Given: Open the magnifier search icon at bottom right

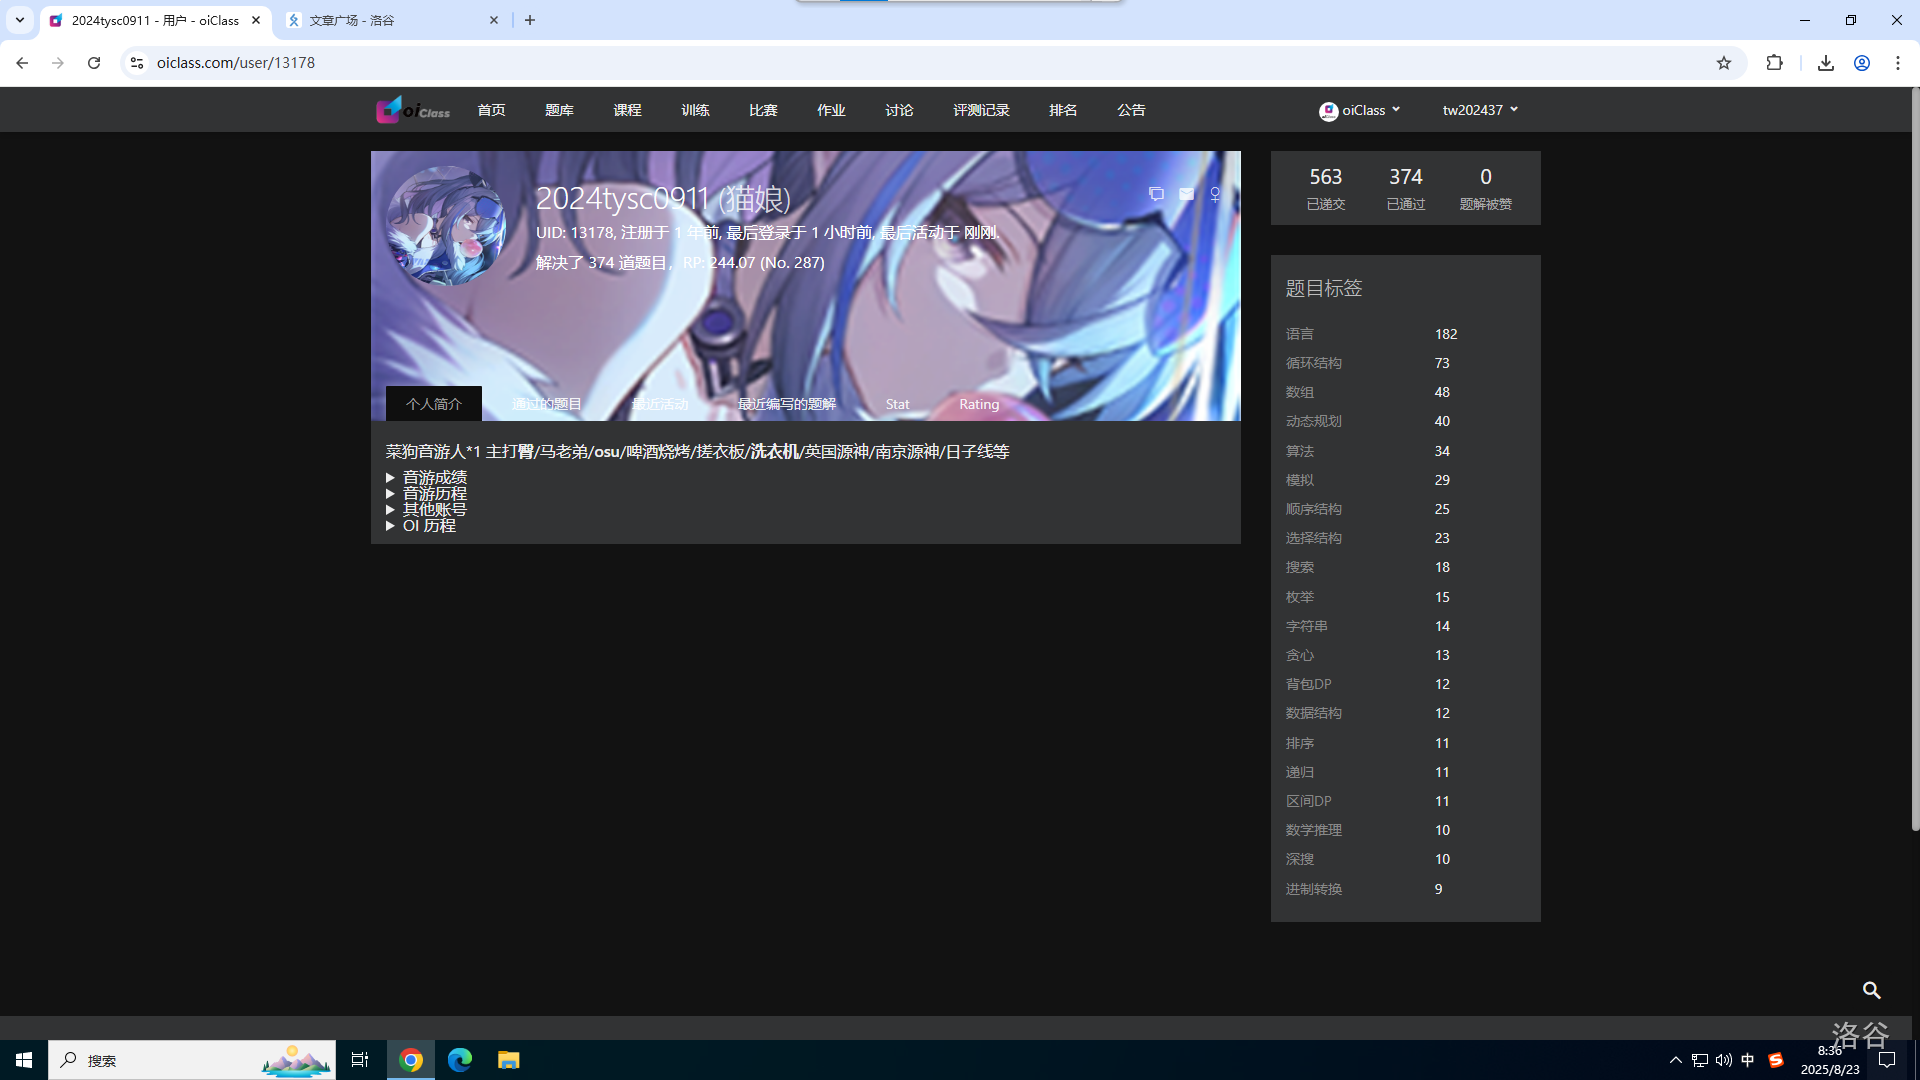Looking at the screenshot, I should [x=1871, y=990].
